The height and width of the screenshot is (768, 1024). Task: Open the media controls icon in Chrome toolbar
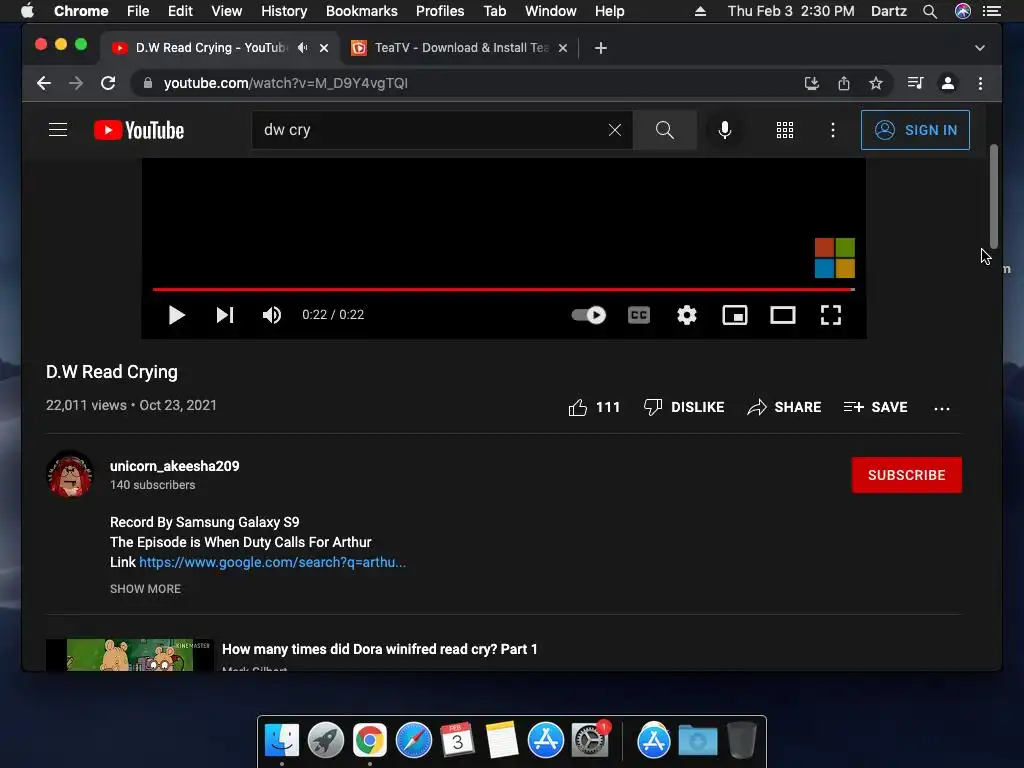click(916, 83)
